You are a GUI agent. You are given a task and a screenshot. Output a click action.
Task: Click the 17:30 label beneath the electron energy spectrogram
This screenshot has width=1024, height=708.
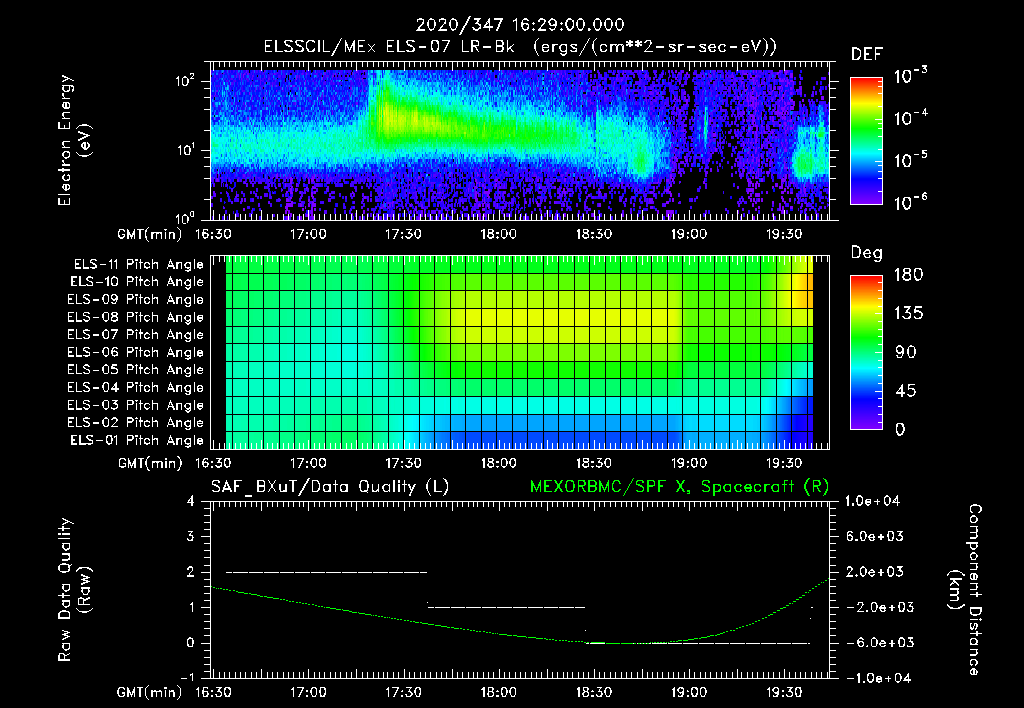pyautogui.click(x=403, y=234)
